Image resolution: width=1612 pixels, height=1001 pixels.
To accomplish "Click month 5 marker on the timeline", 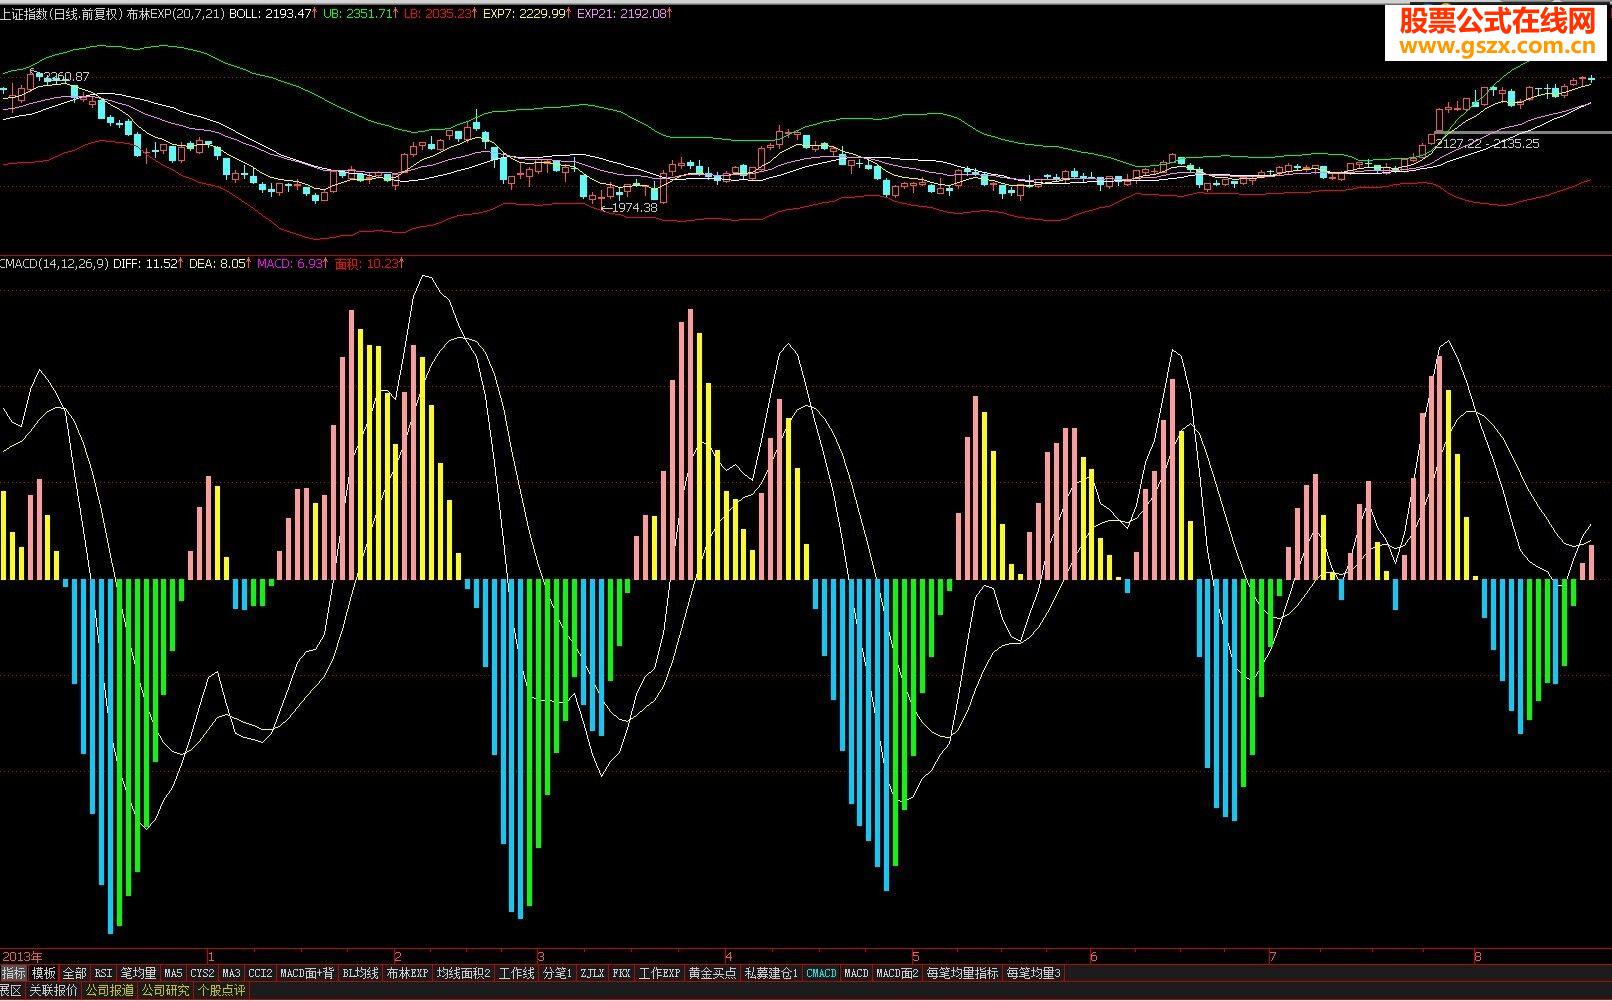I will [915, 957].
